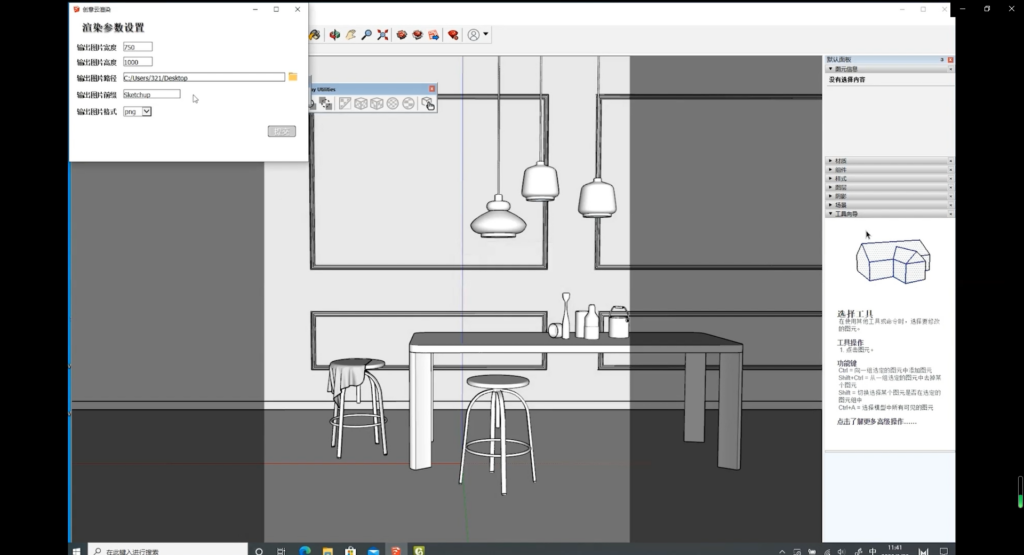
Task: Open Cortana circle icon on taskbar
Action: pos(259,552)
